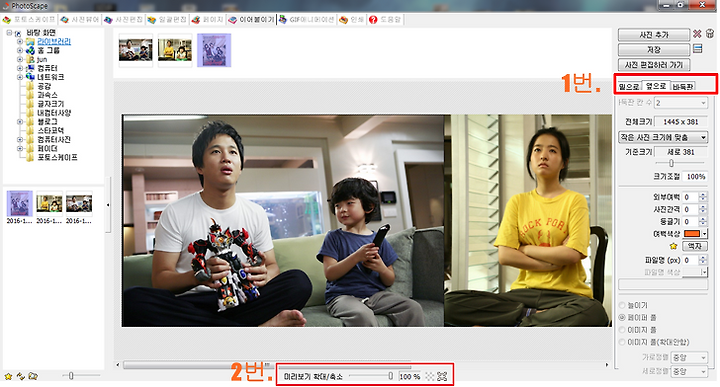Click the 사진 추가 button
This screenshot has width=720, height=387.
pyautogui.click(x=654, y=35)
